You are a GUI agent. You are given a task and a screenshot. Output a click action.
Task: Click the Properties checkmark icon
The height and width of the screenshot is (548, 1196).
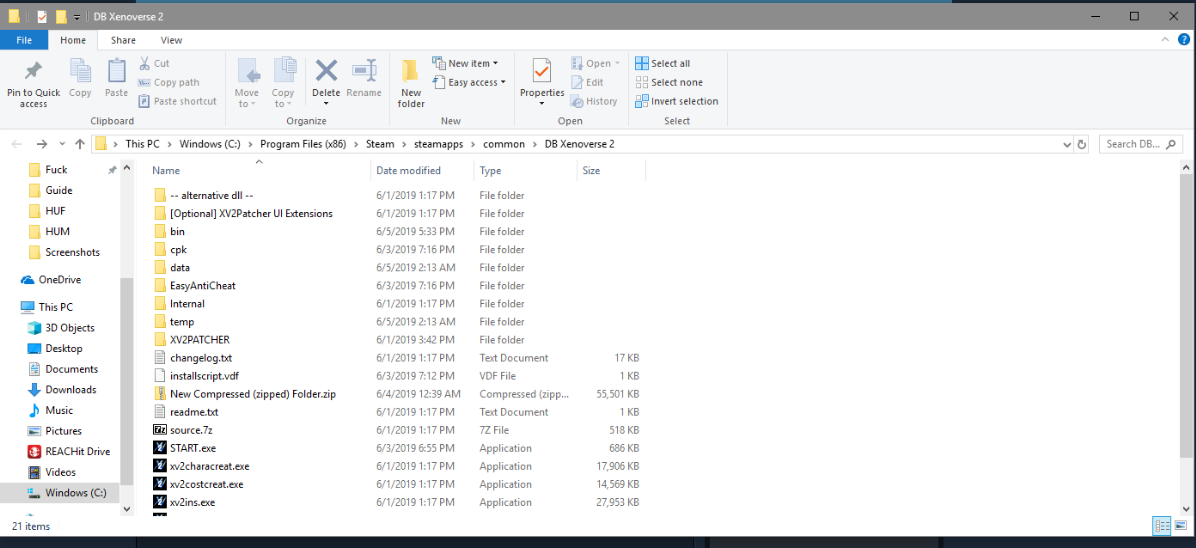pos(542,71)
